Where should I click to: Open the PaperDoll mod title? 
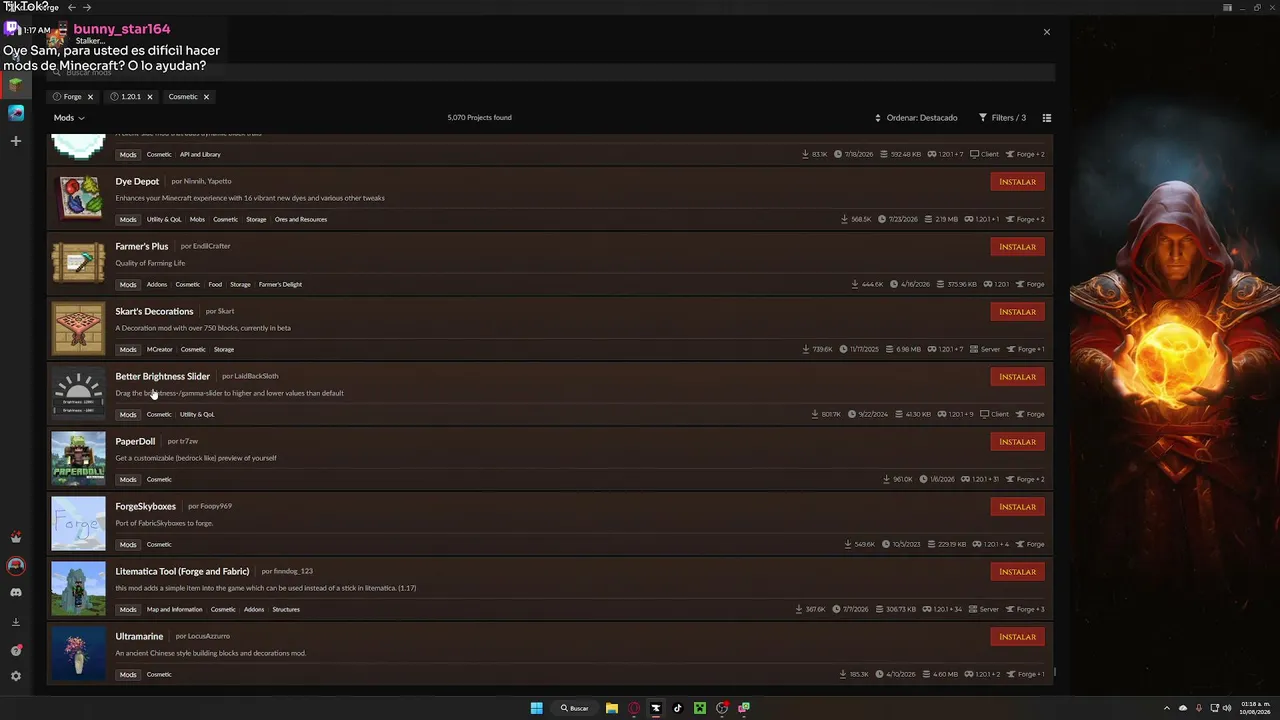coord(135,442)
